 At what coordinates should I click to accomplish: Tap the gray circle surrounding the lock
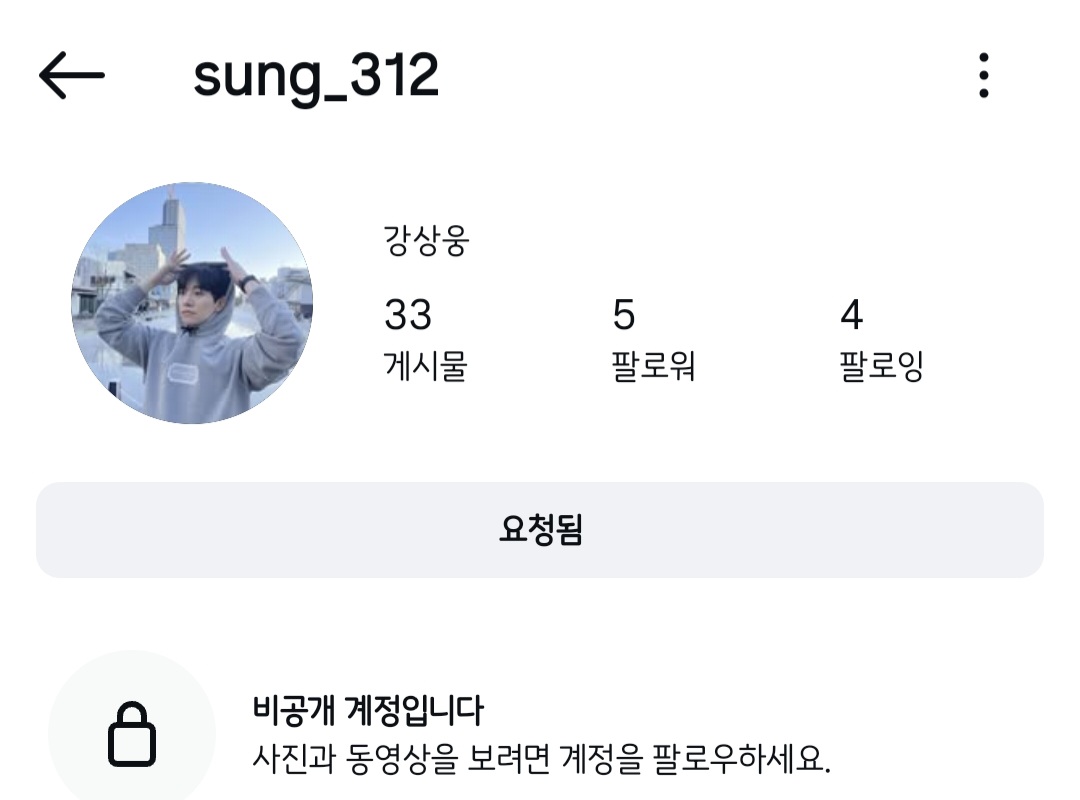click(132, 727)
